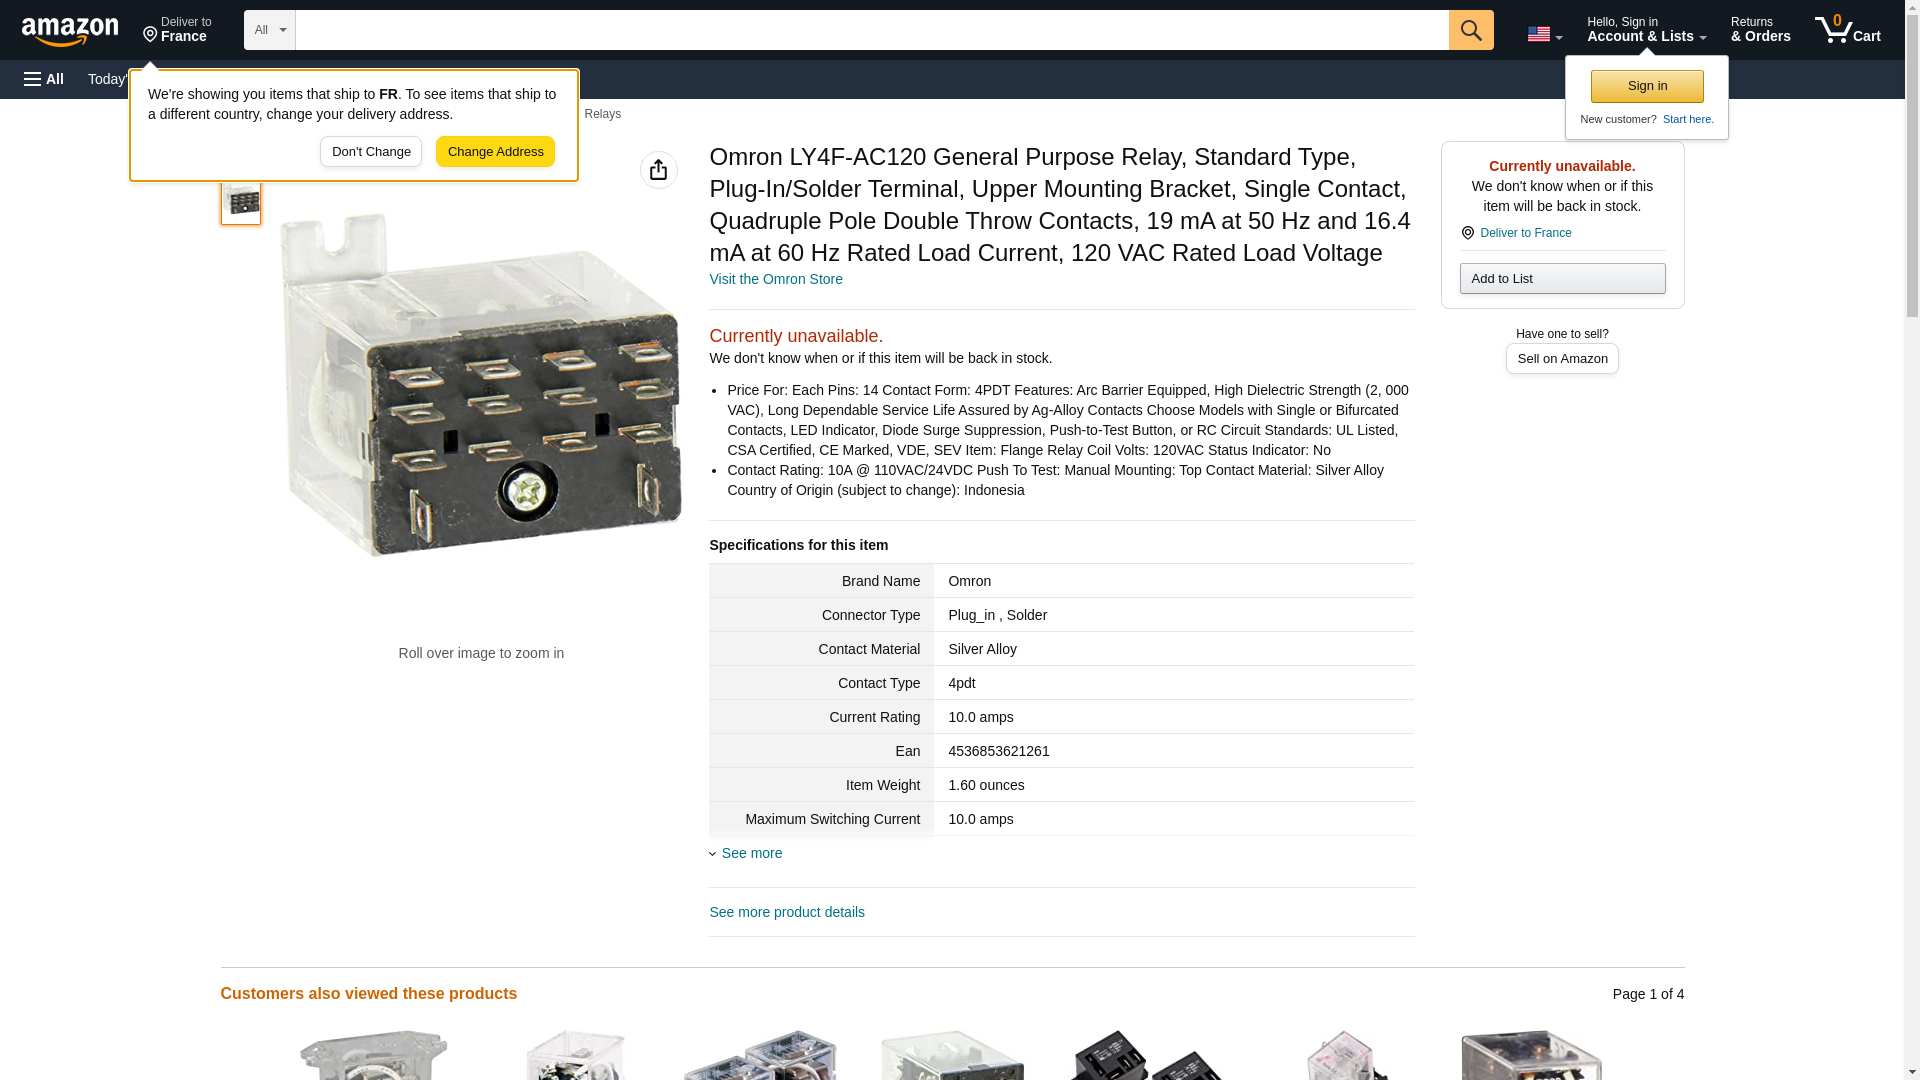This screenshot has height=1080, width=1920.
Task: Select the relay product thumbnail
Action: coord(241,202)
